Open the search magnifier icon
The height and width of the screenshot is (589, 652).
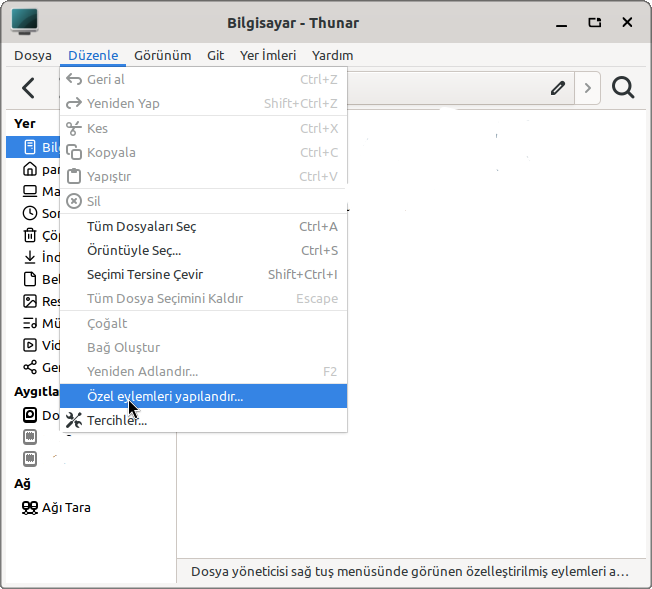[x=623, y=88]
